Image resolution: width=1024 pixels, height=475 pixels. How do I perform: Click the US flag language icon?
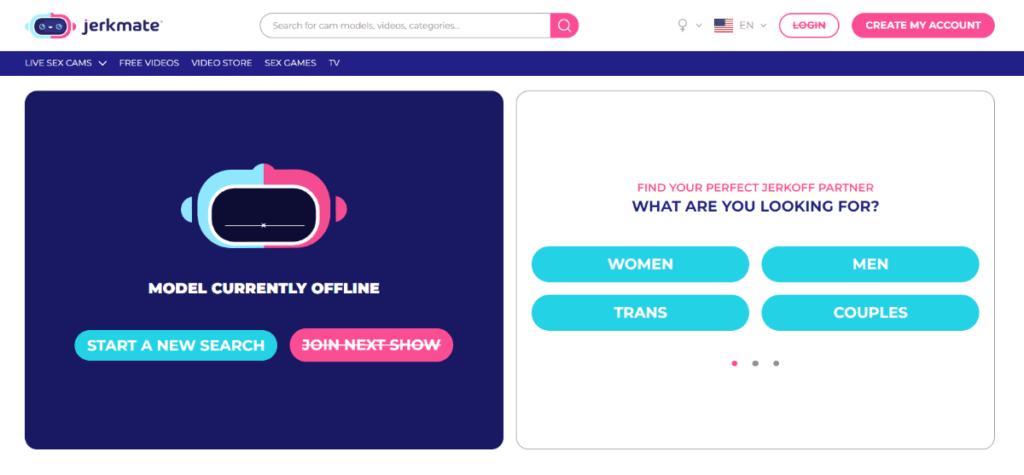(x=723, y=25)
